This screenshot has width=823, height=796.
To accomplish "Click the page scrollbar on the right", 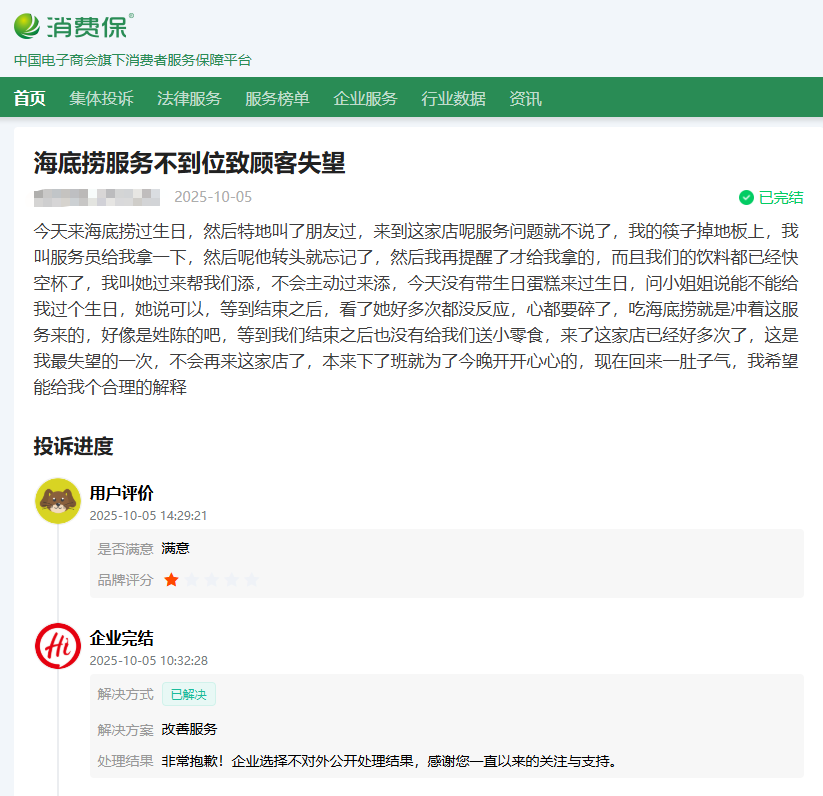I will [x=817, y=398].
